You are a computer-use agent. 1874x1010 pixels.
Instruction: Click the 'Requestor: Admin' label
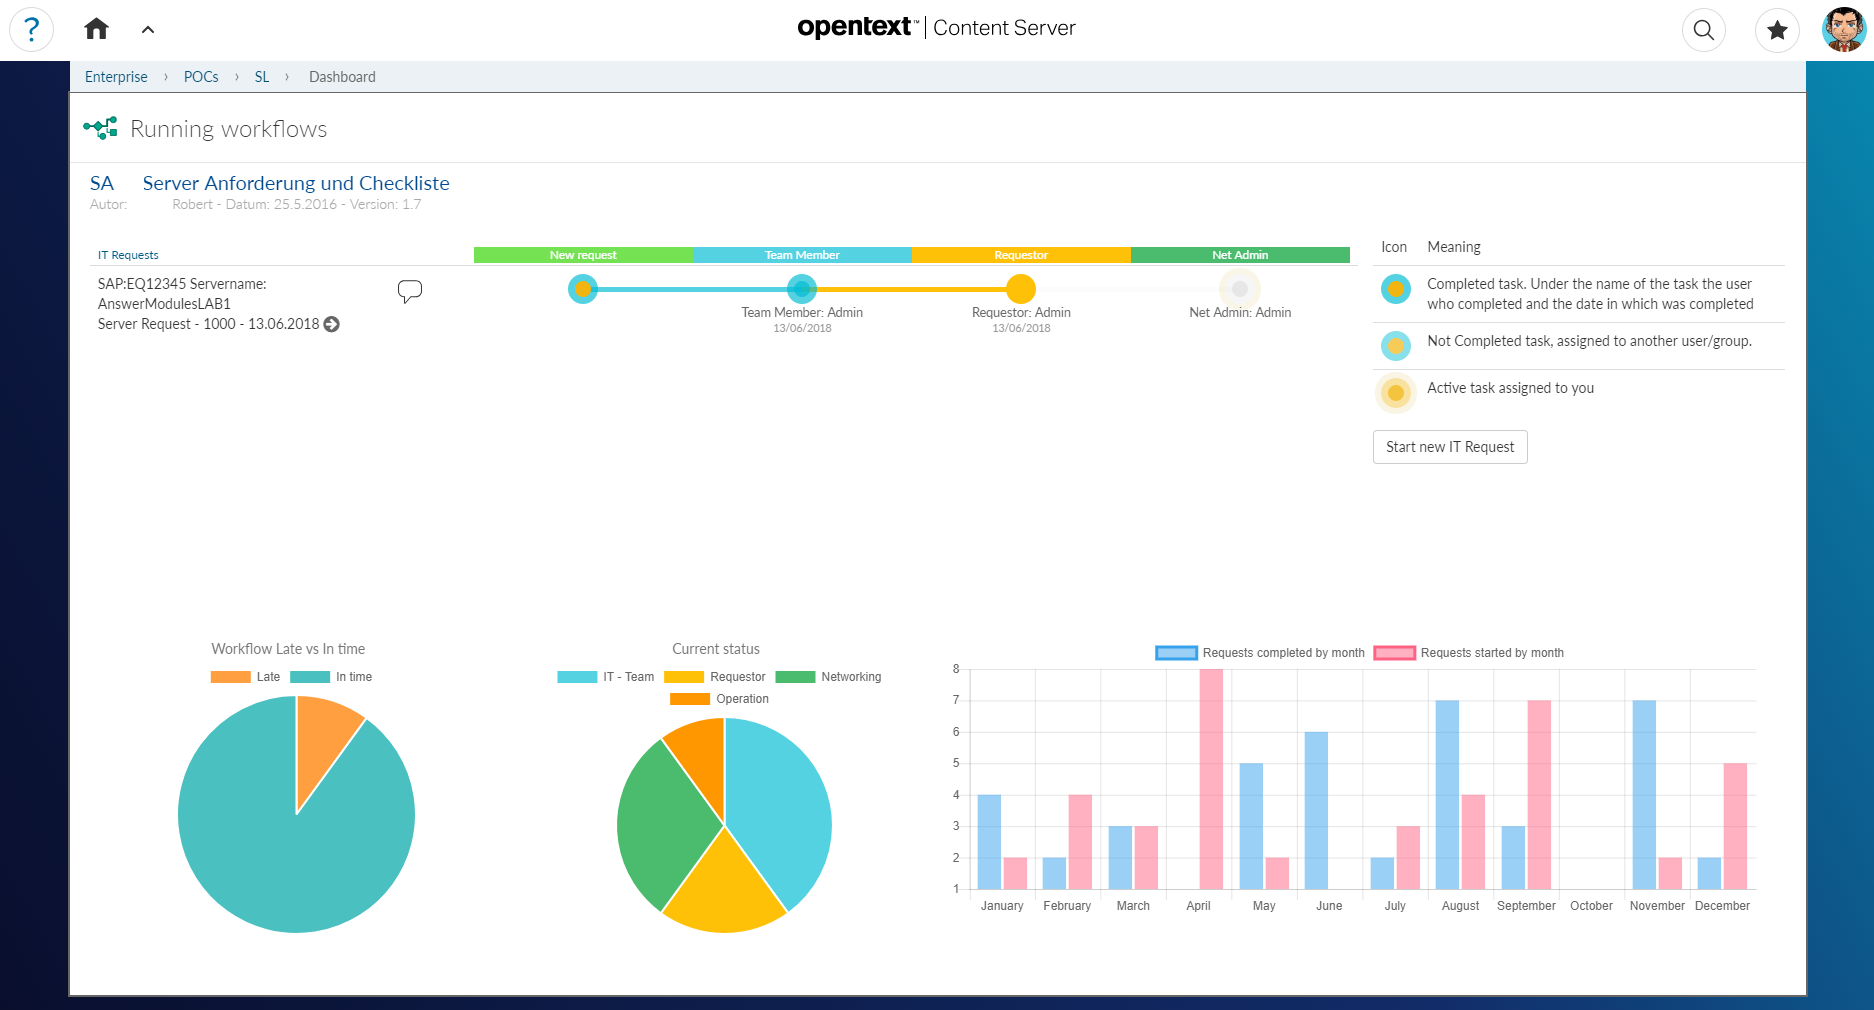click(1021, 313)
